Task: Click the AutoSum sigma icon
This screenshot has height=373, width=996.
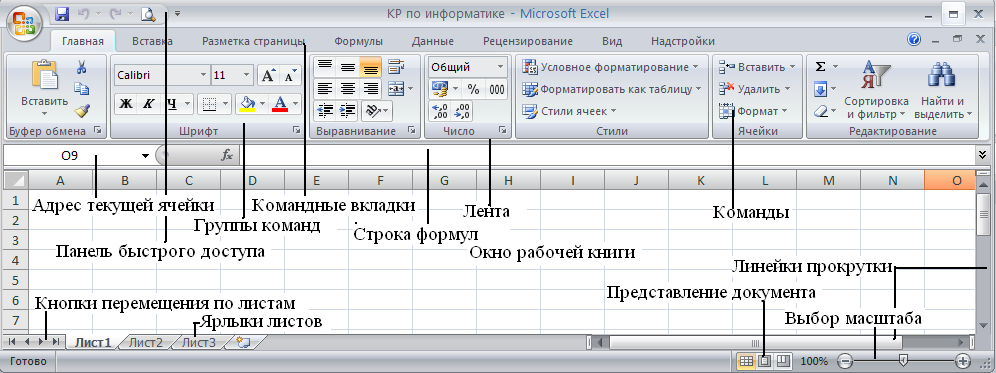Action: click(x=821, y=67)
